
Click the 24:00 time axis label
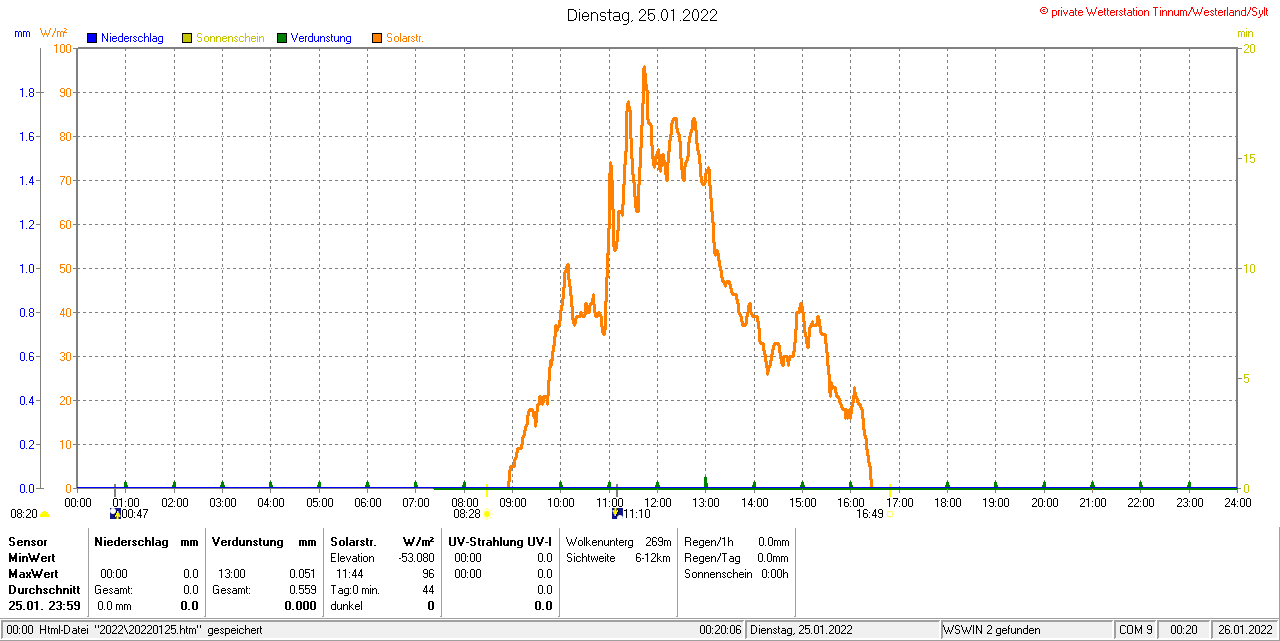click(x=1238, y=502)
